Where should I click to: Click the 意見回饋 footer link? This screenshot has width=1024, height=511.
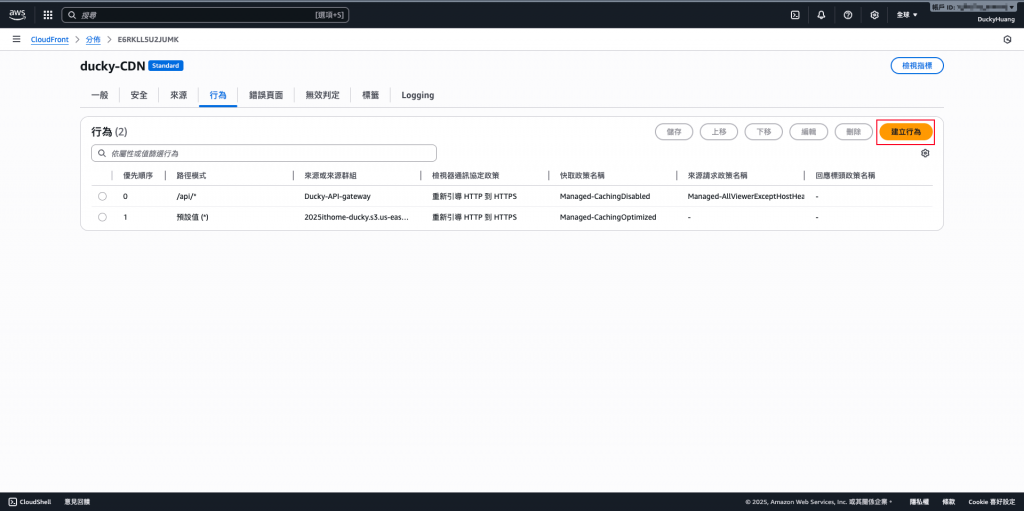pos(77,502)
